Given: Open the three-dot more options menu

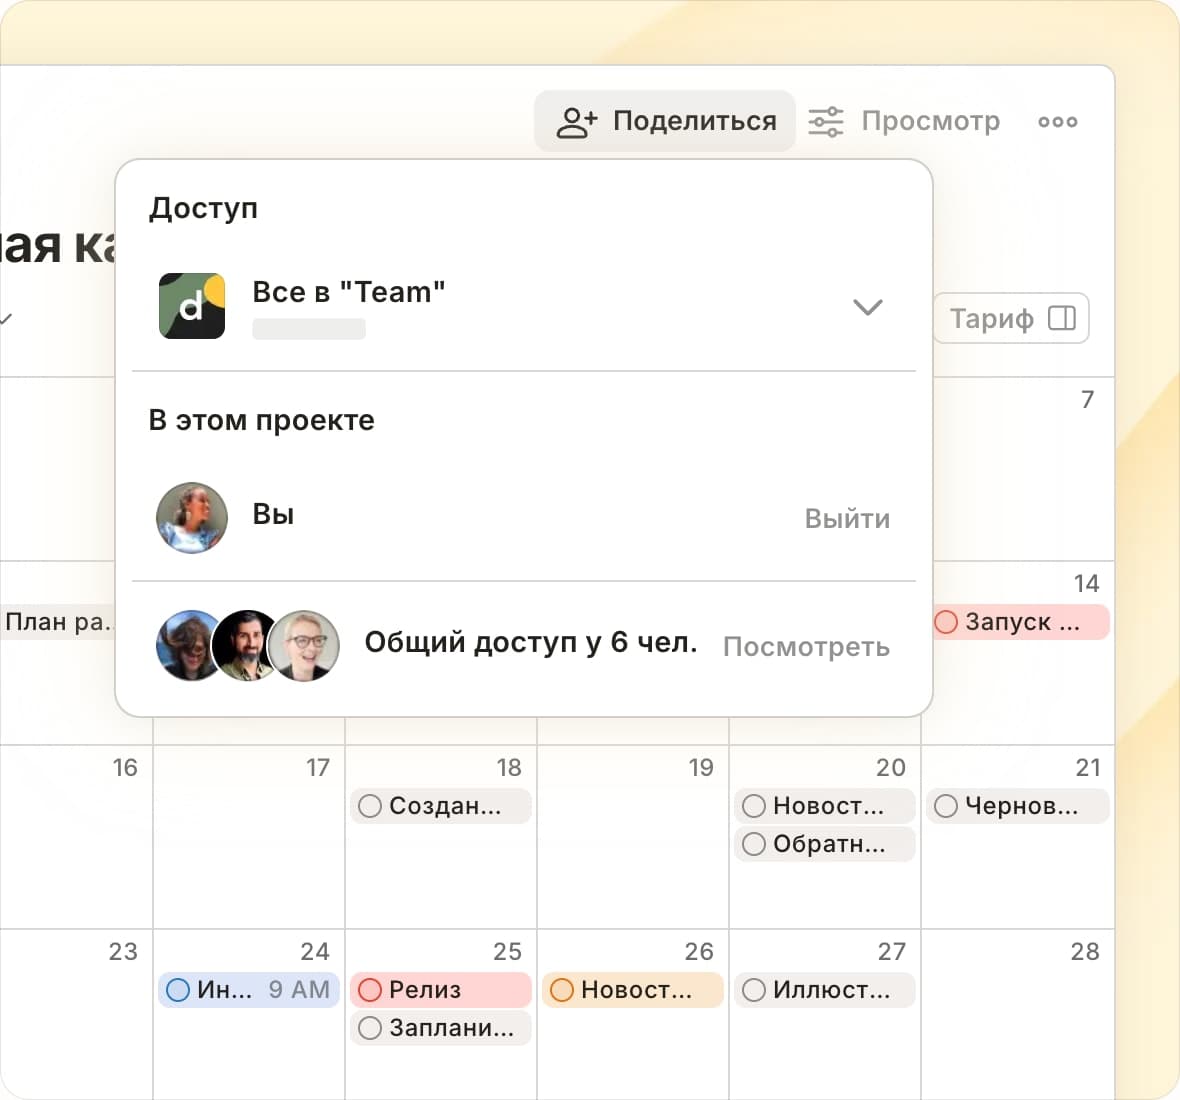Looking at the screenshot, I should tap(1057, 122).
